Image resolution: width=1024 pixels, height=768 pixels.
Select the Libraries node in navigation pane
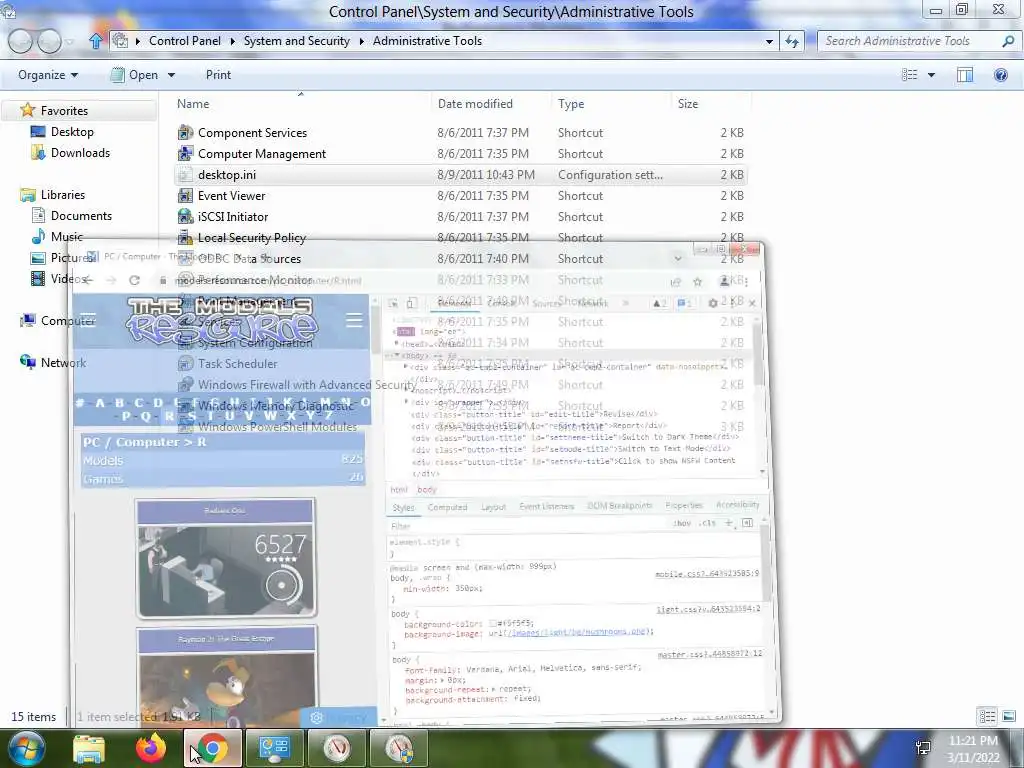[63, 195]
